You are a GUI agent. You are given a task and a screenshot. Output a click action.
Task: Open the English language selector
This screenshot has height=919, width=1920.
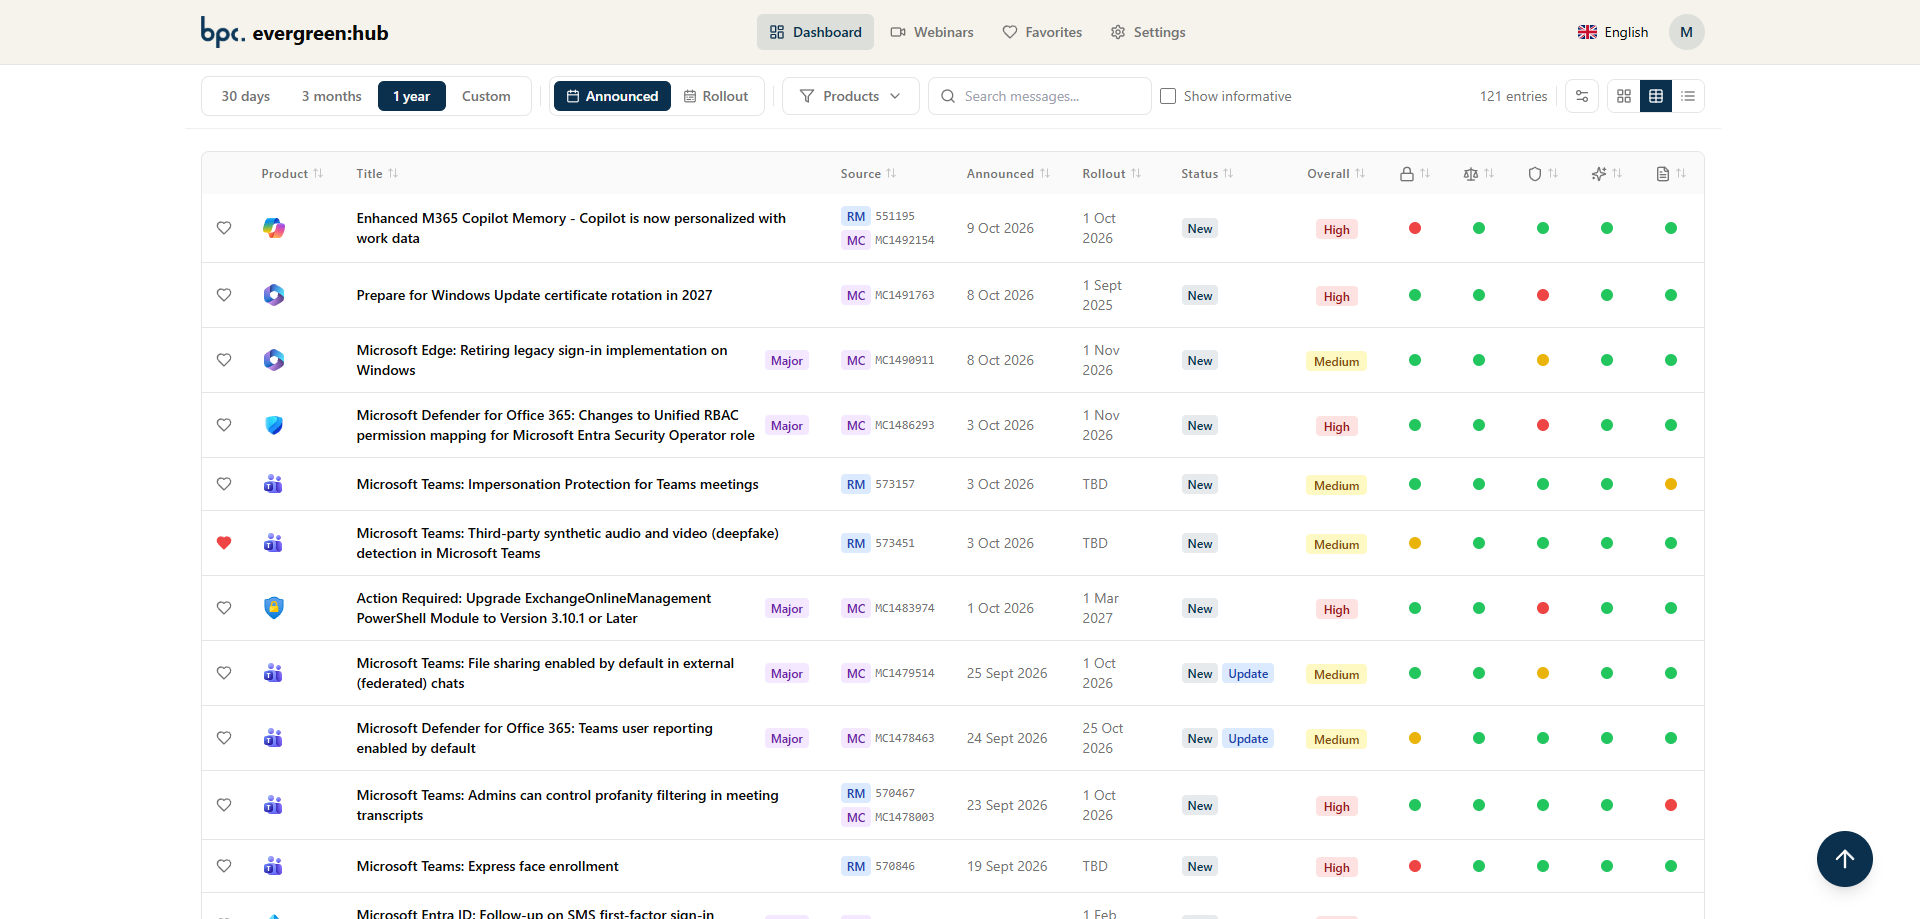pyautogui.click(x=1613, y=32)
